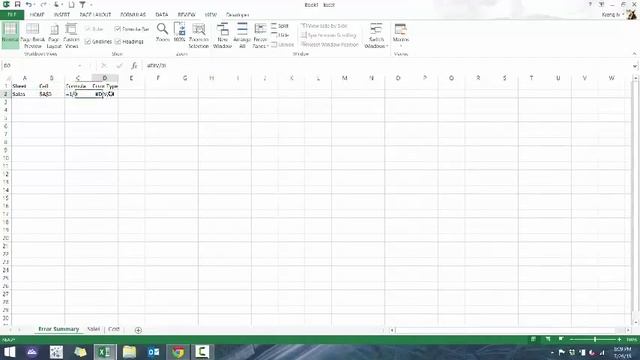Open the HOME ribbon tab
The image size is (640, 360).
[x=37, y=15]
